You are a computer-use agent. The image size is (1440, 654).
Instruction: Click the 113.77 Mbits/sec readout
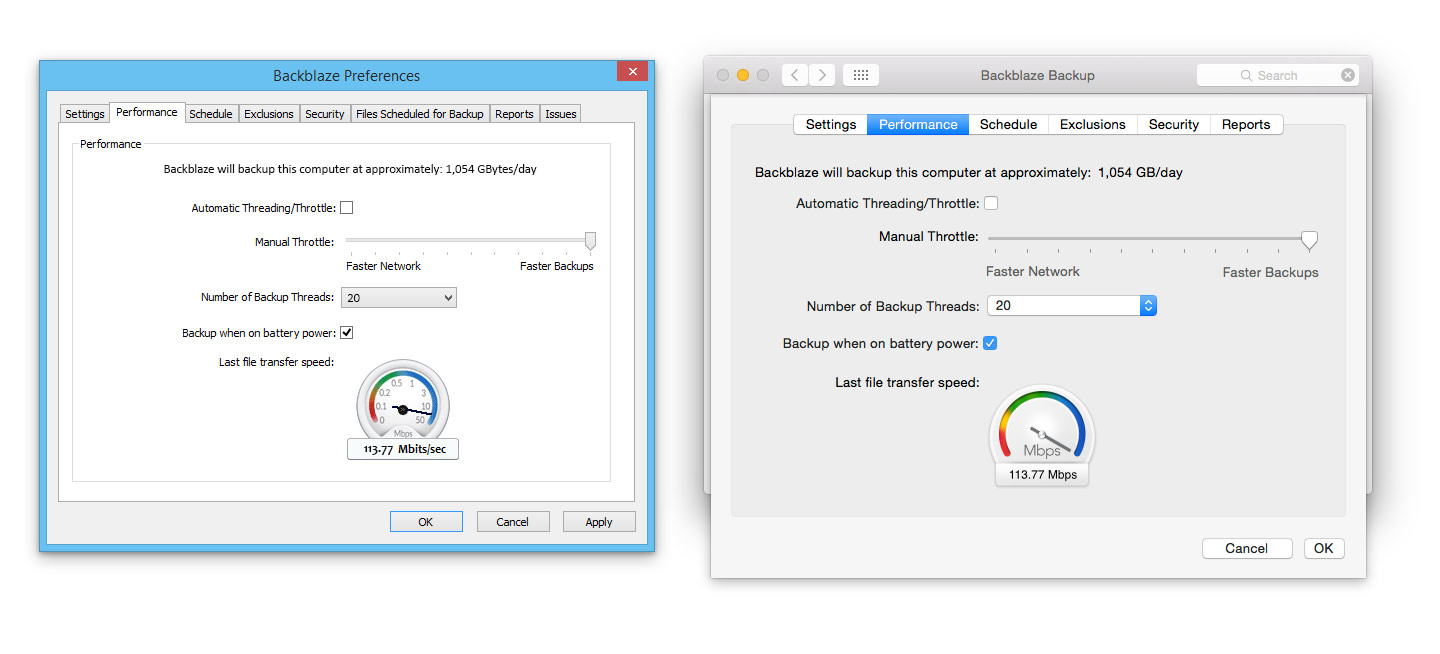403,449
